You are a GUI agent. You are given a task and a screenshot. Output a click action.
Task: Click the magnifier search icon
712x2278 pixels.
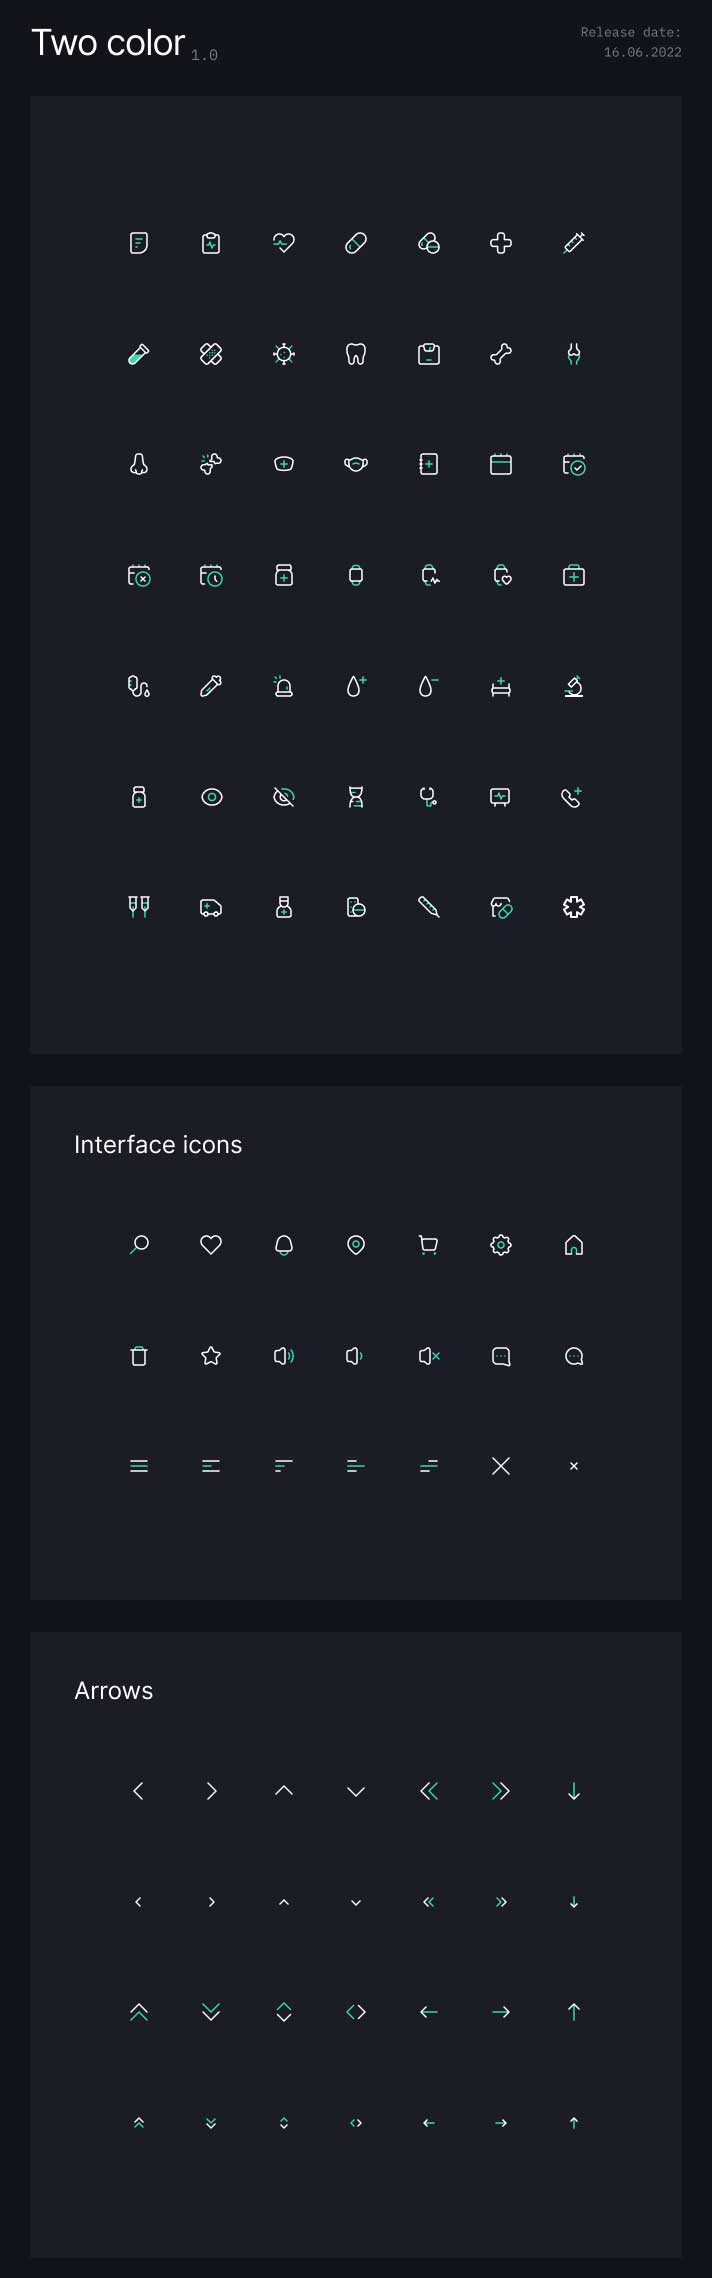tap(139, 1245)
